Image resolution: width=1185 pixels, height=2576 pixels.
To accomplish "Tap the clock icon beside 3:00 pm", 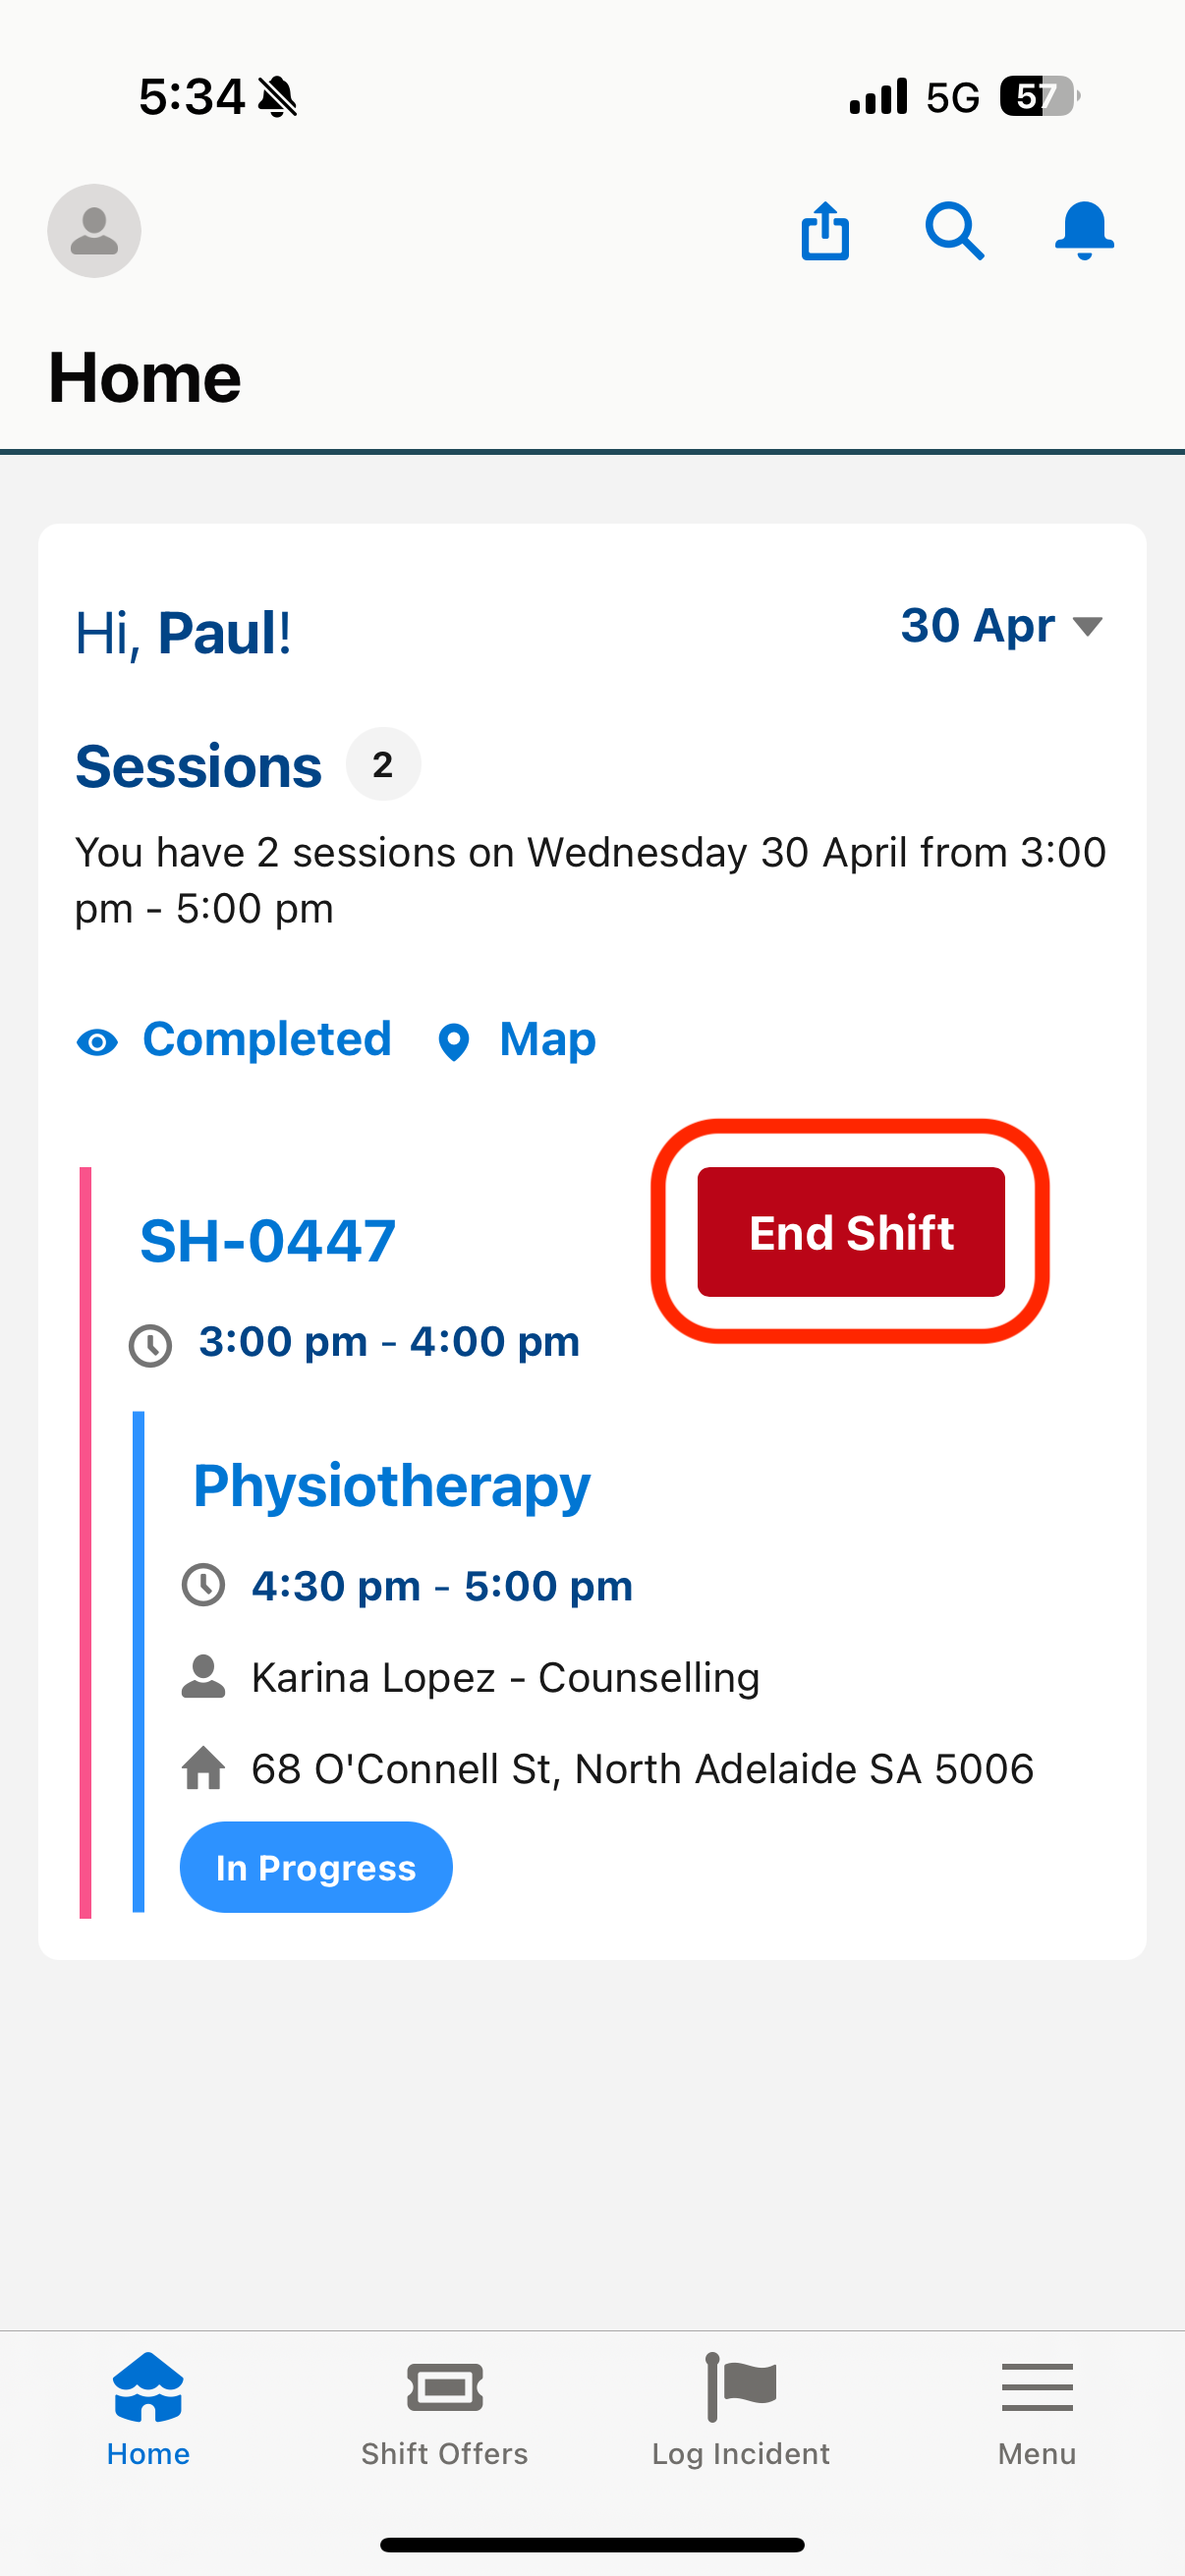I will click(150, 1345).
